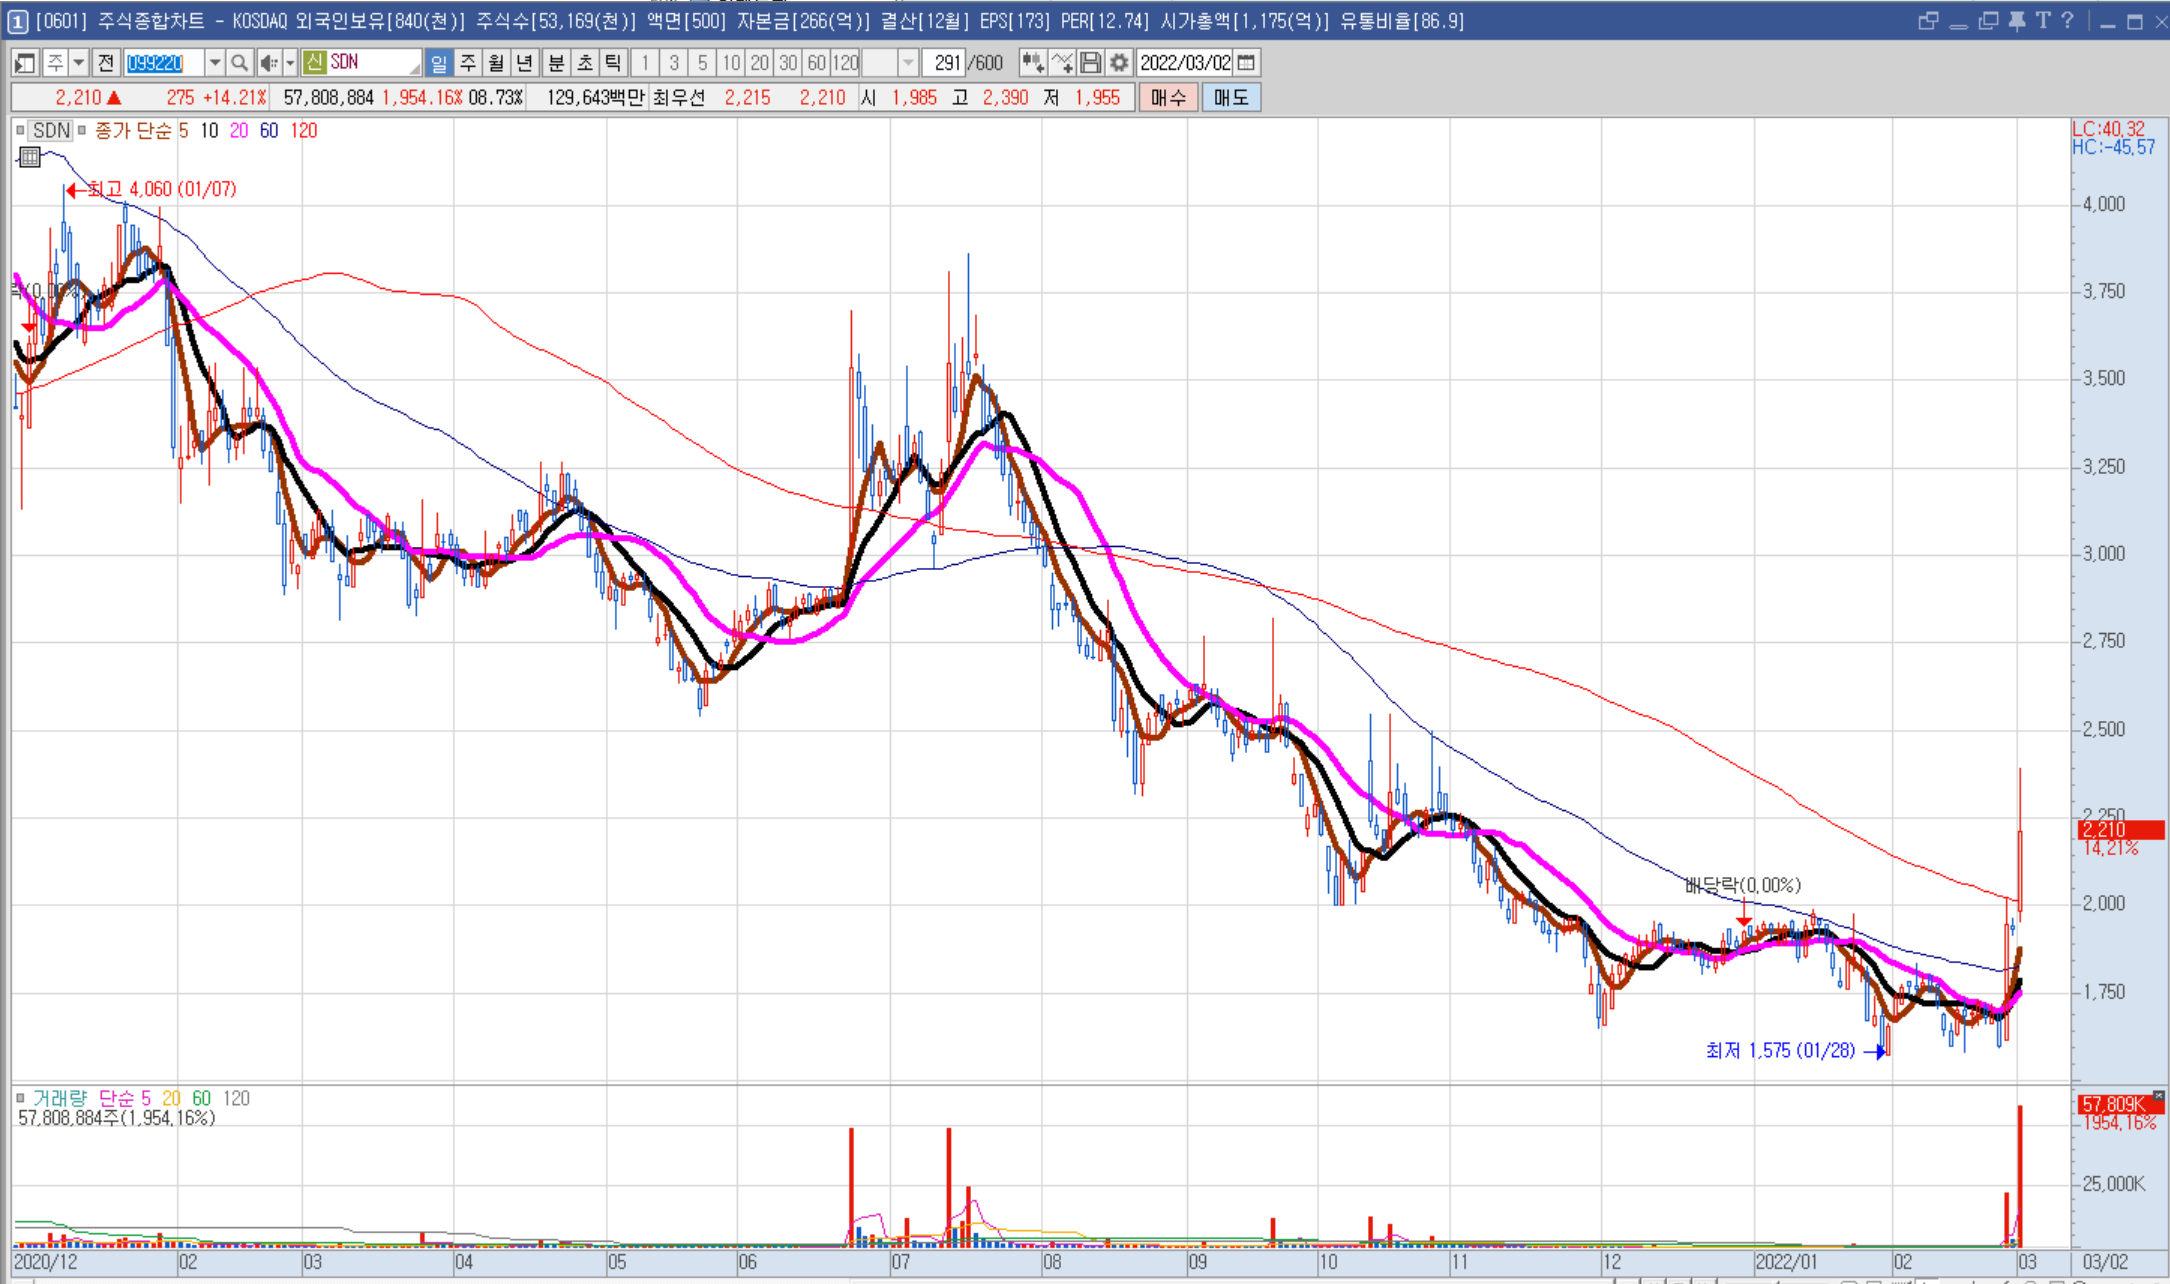Click the text size T icon

[2042, 21]
